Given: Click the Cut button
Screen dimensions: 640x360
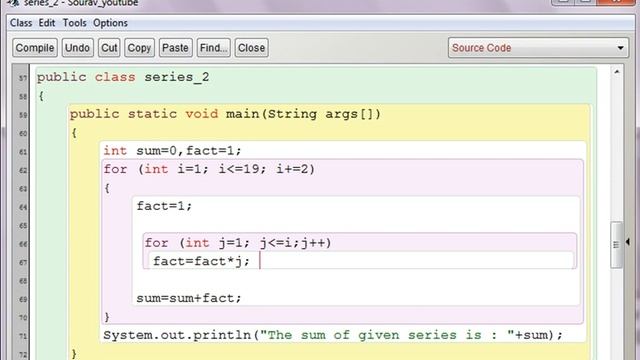Looking at the screenshot, I should pyautogui.click(x=109, y=48).
